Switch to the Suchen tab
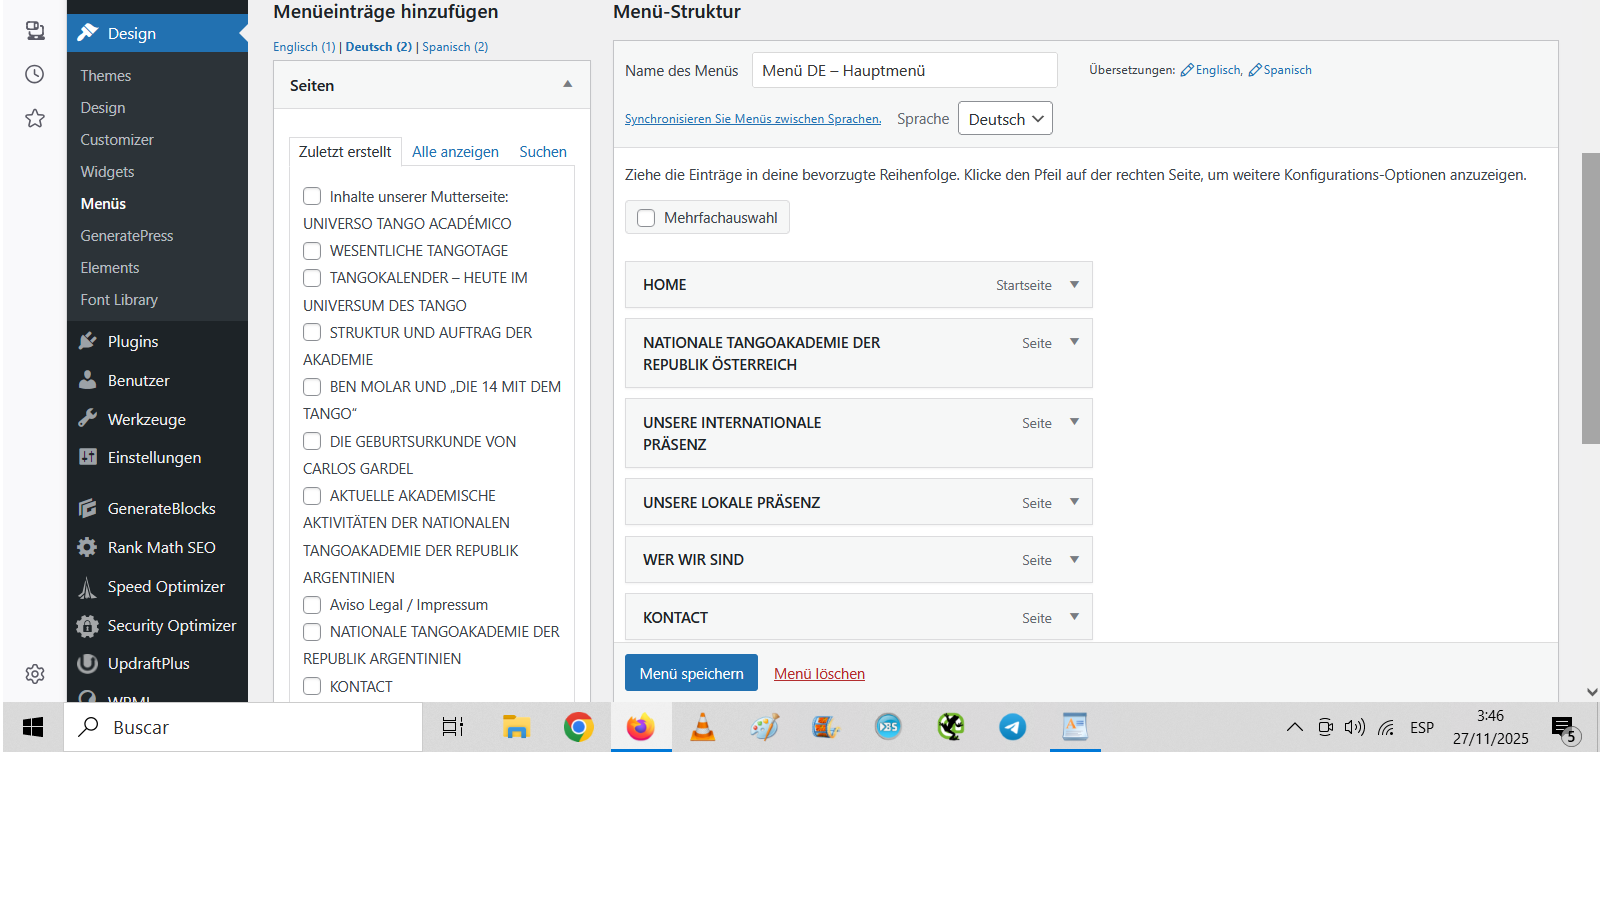 click(x=543, y=152)
